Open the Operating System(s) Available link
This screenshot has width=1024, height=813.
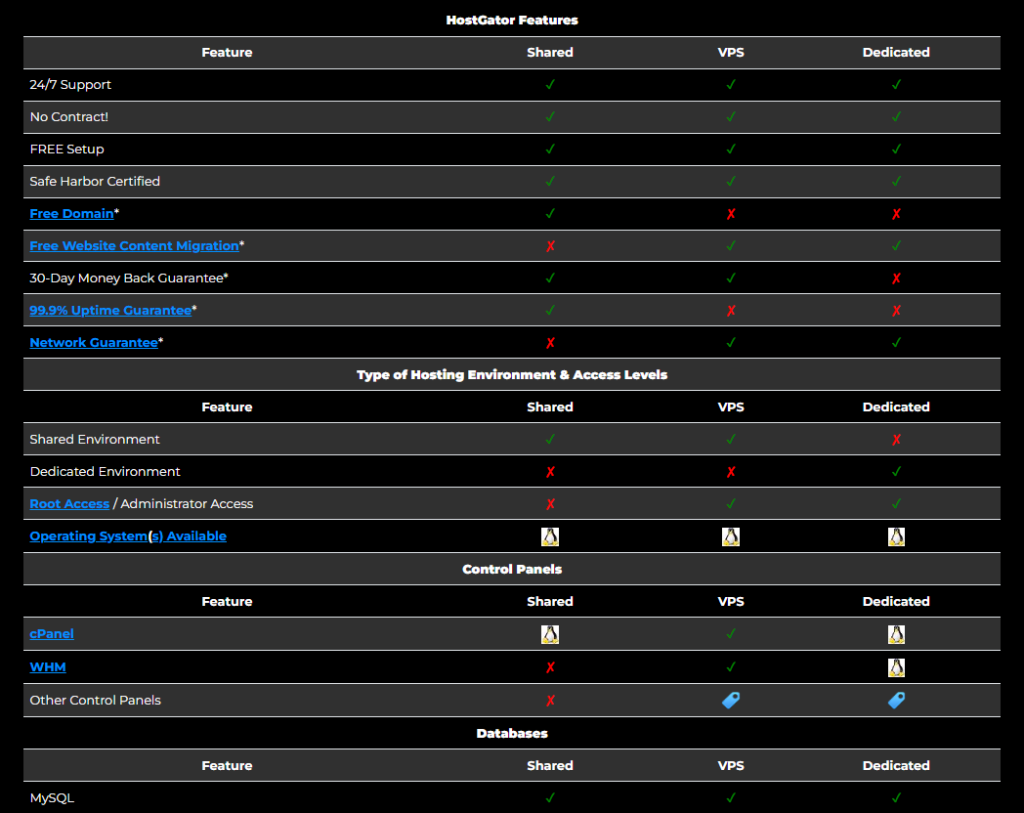128,536
